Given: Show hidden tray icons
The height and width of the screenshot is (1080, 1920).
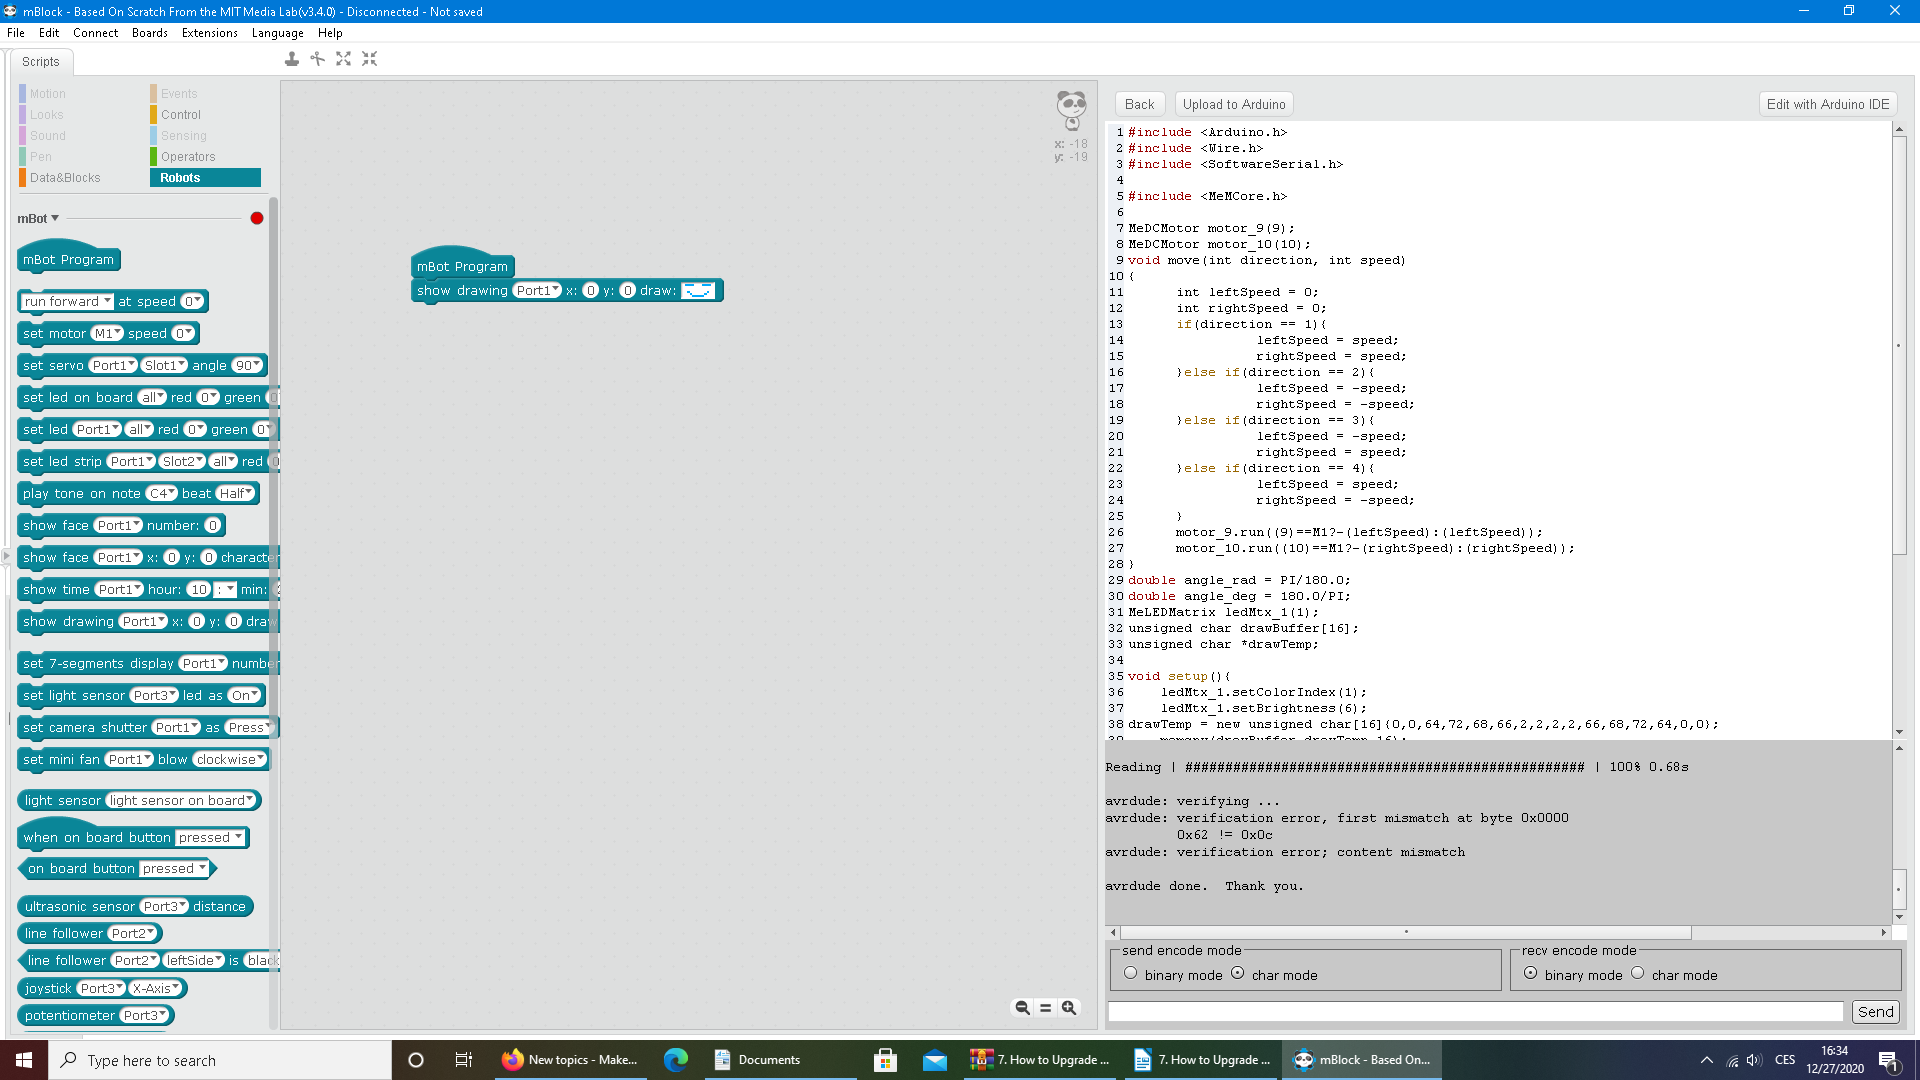Looking at the screenshot, I should [x=1706, y=1060].
